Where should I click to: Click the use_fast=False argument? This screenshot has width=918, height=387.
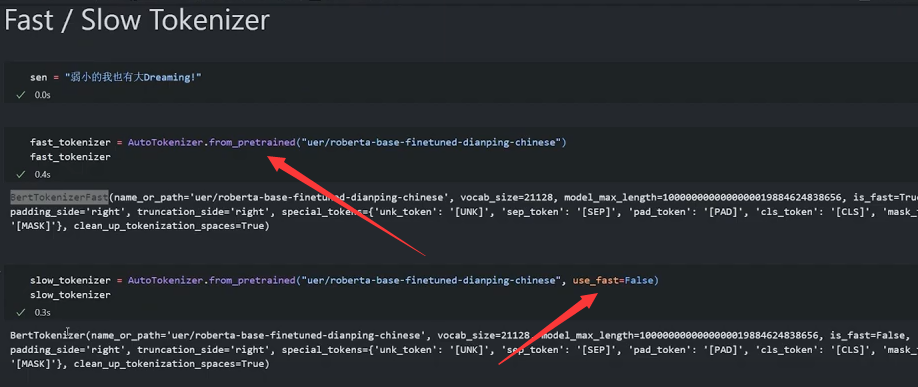click(x=613, y=281)
